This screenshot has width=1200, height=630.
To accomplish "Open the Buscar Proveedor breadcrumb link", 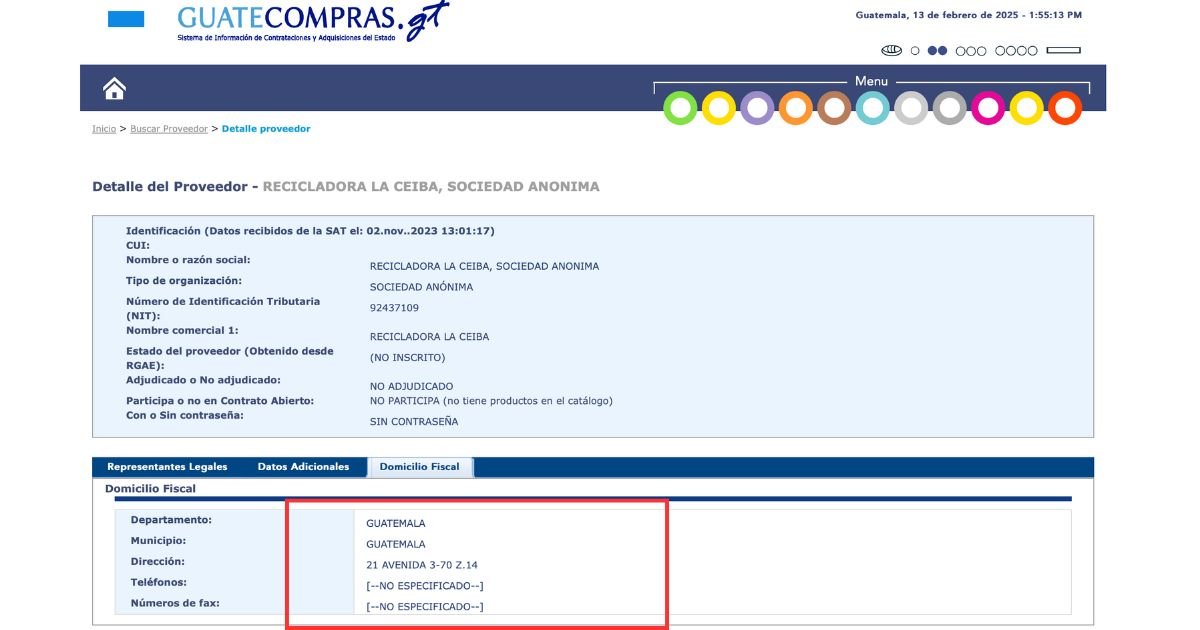I will [x=169, y=129].
